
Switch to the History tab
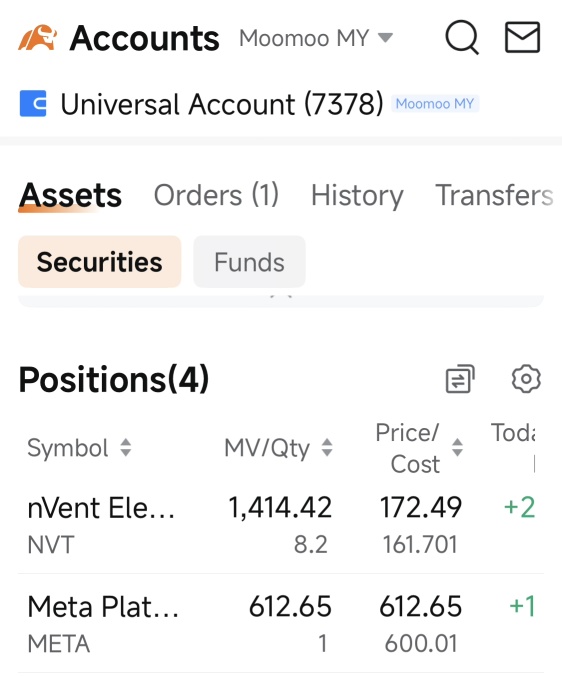tap(357, 195)
